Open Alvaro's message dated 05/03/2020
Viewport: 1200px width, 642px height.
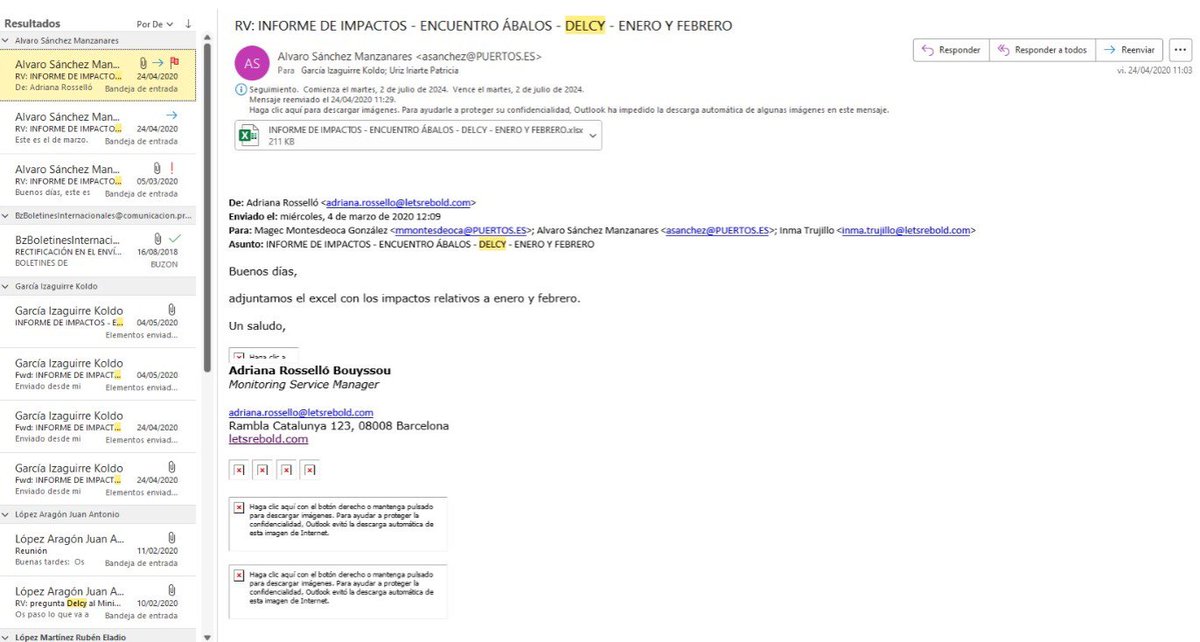98,179
